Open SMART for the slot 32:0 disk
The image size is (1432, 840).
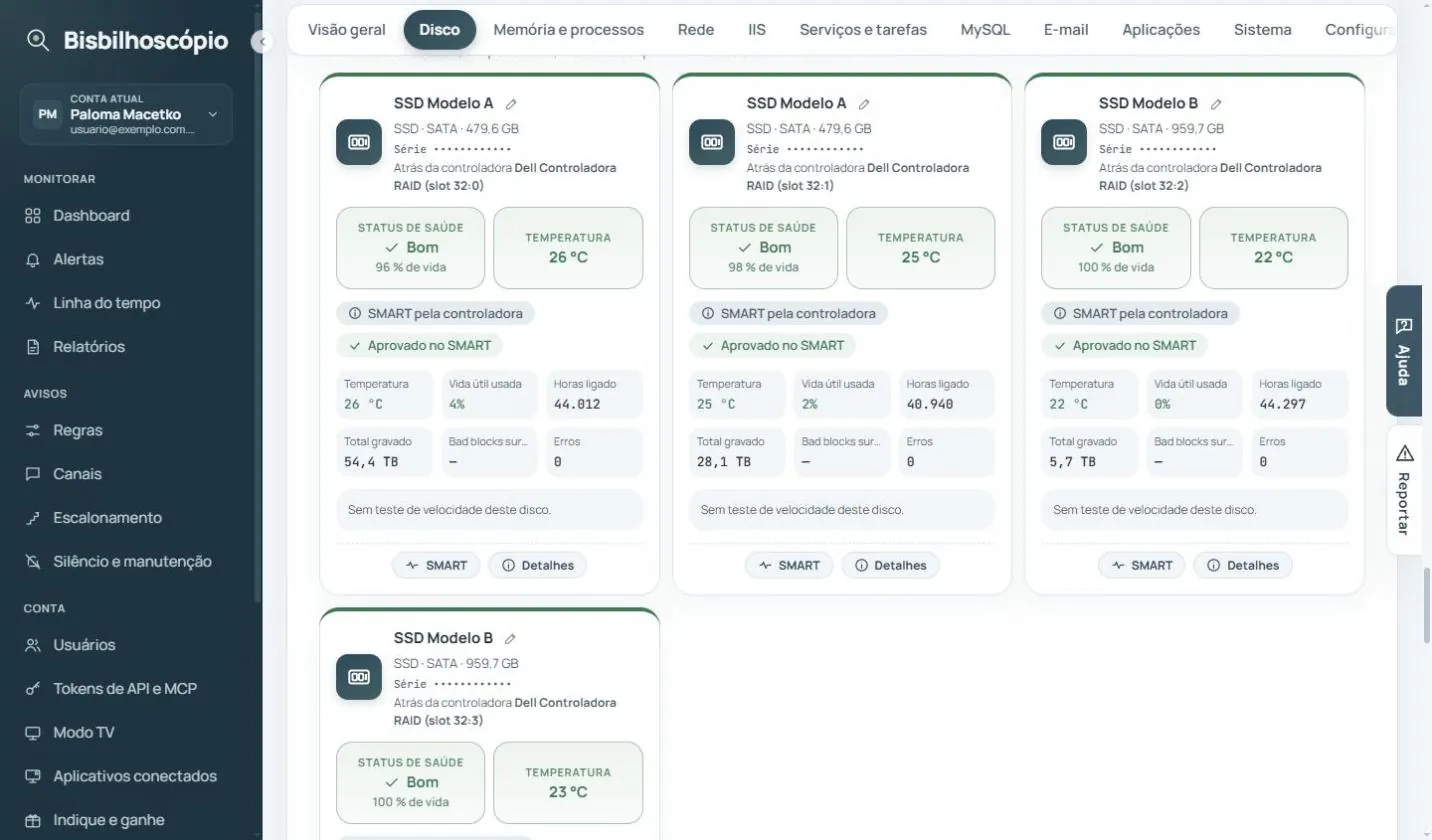click(x=436, y=565)
